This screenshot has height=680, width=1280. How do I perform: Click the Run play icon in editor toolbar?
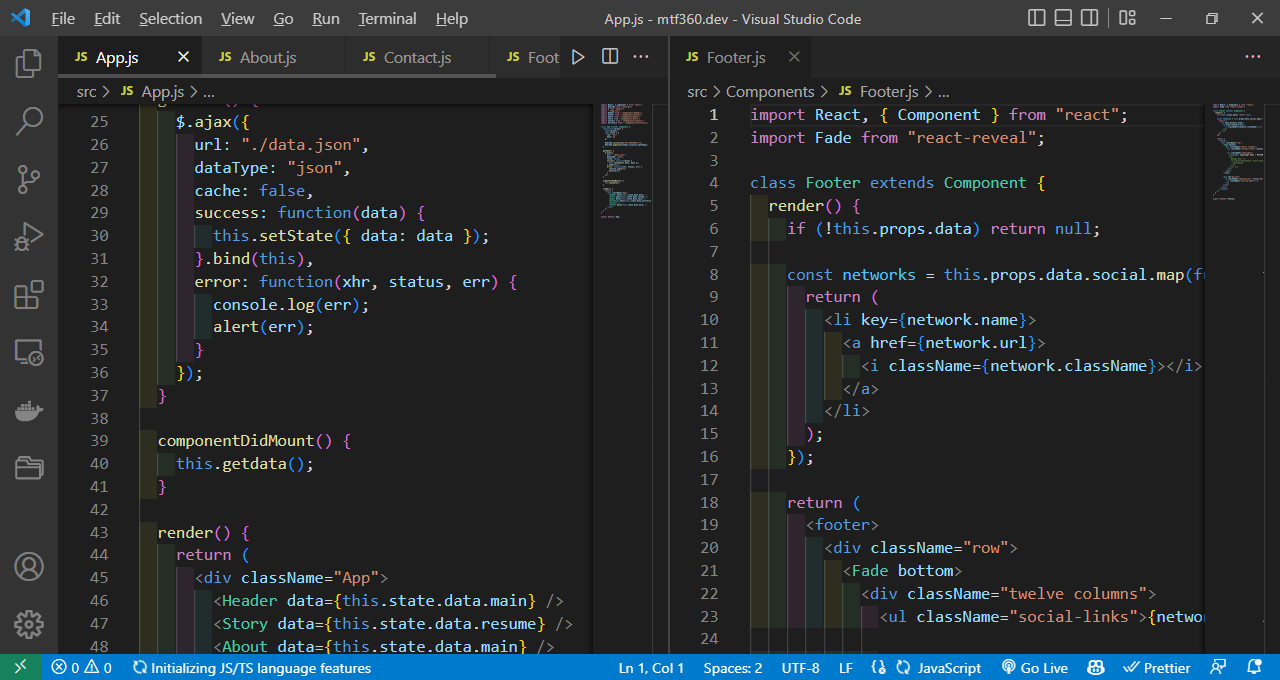578,57
